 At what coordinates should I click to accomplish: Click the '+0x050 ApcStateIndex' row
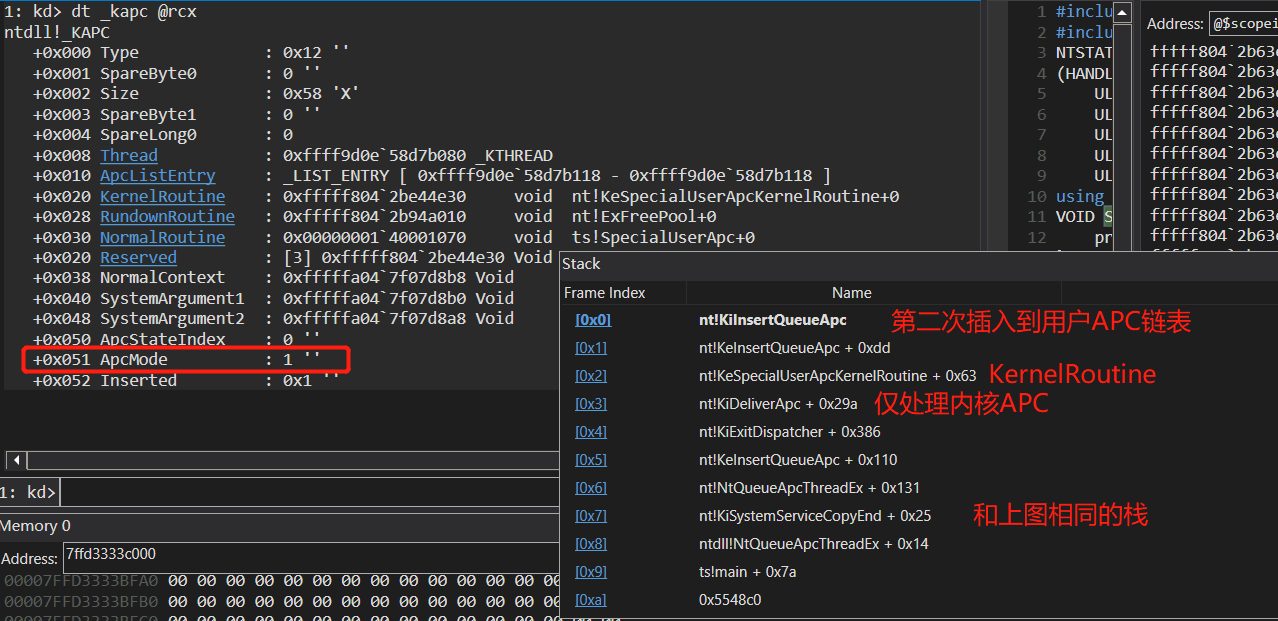point(177,340)
